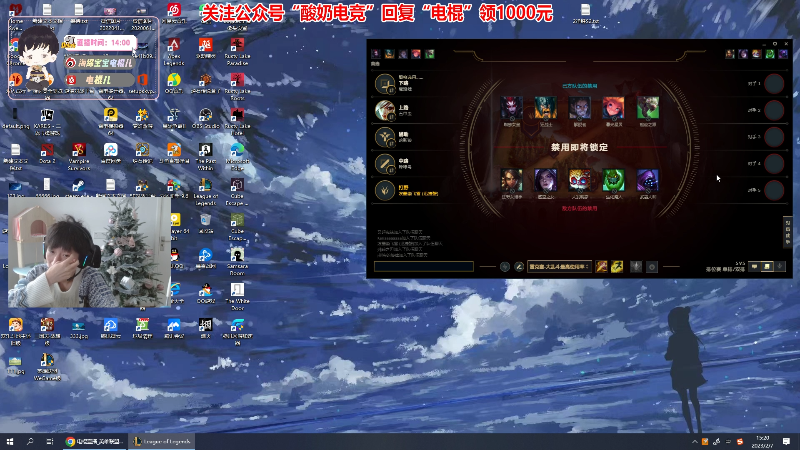Open the ward skin selector icon
800x450 pixels.
(636, 267)
